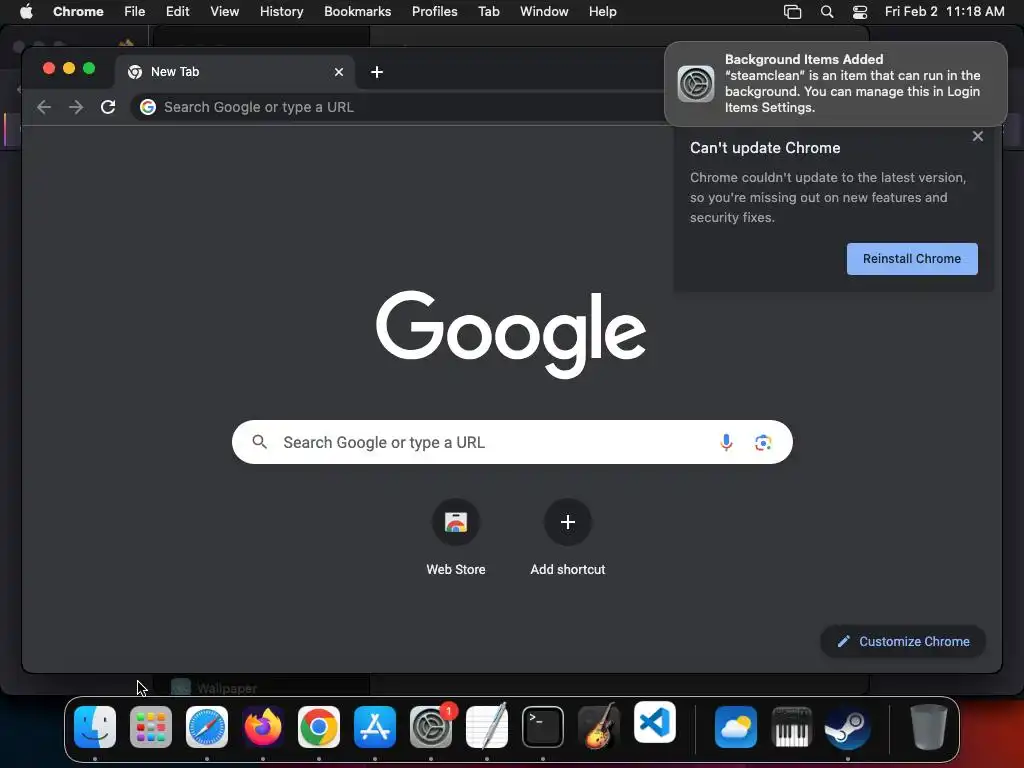The height and width of the screenshot is (768, 1024).
Task: Click the magnifier icon in search box
Action: click(259, 442)
